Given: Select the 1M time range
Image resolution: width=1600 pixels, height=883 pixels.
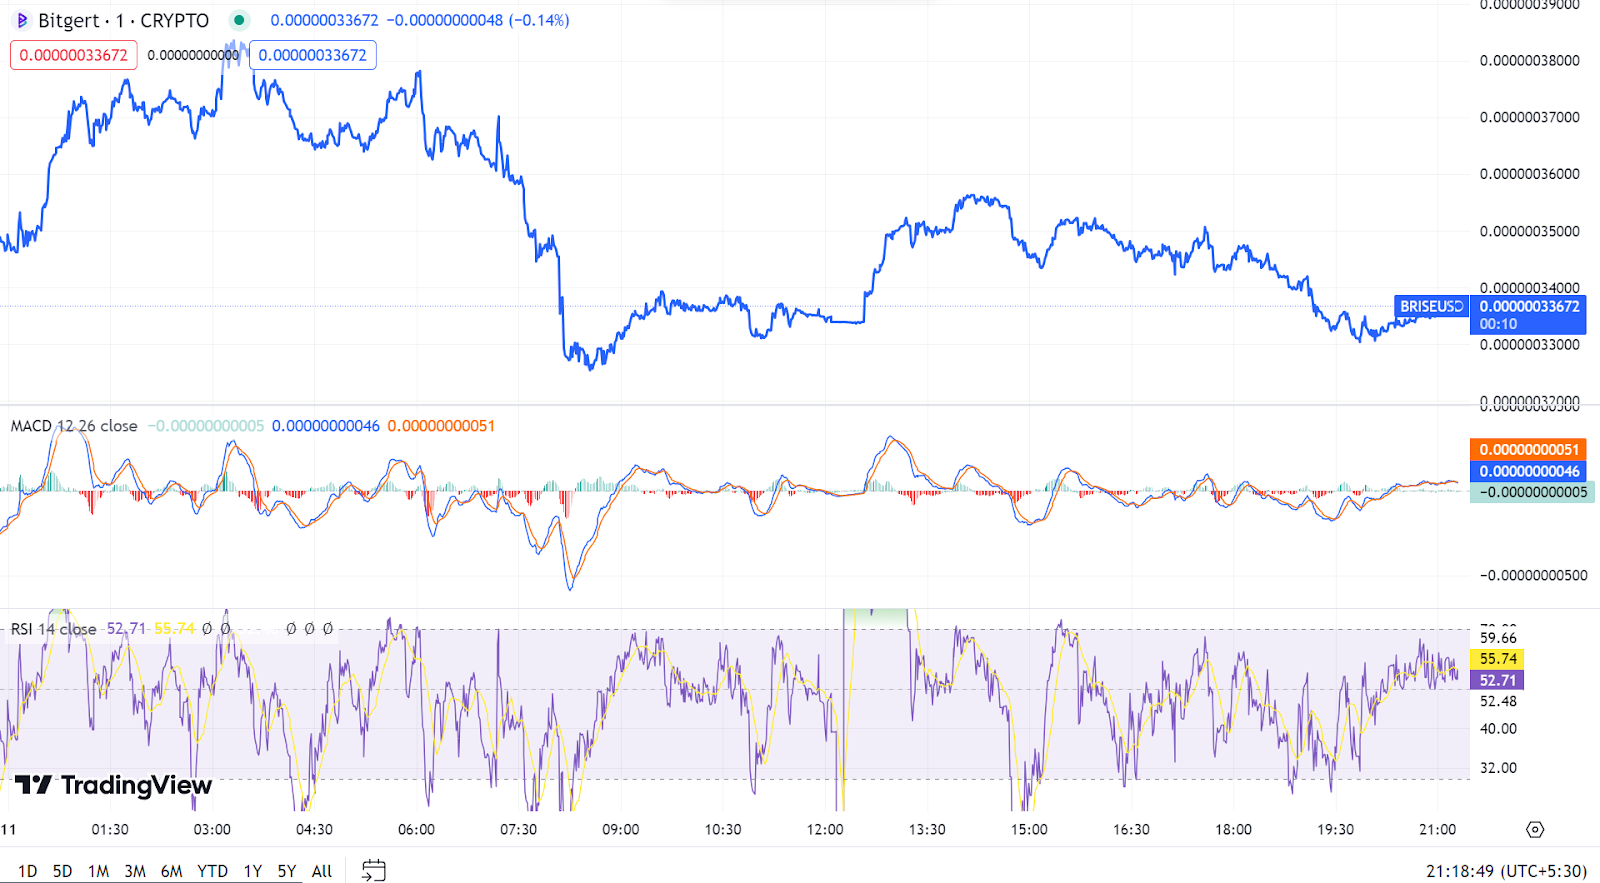Looking at the screenshot, I should click(98, 871).
